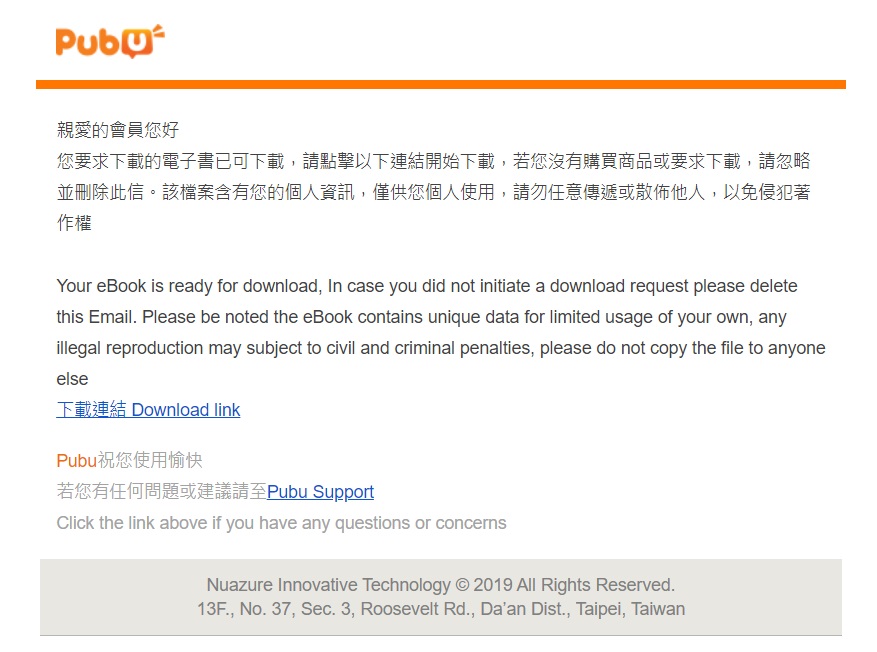Click the line starting "Your eBook is ready"
This screenshot has height=652, width=877.
pyautogui.click(x=427, y=286)
